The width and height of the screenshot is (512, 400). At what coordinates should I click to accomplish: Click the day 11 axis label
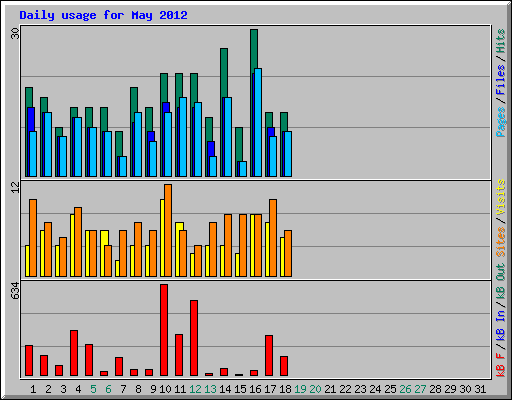(180, 389)
